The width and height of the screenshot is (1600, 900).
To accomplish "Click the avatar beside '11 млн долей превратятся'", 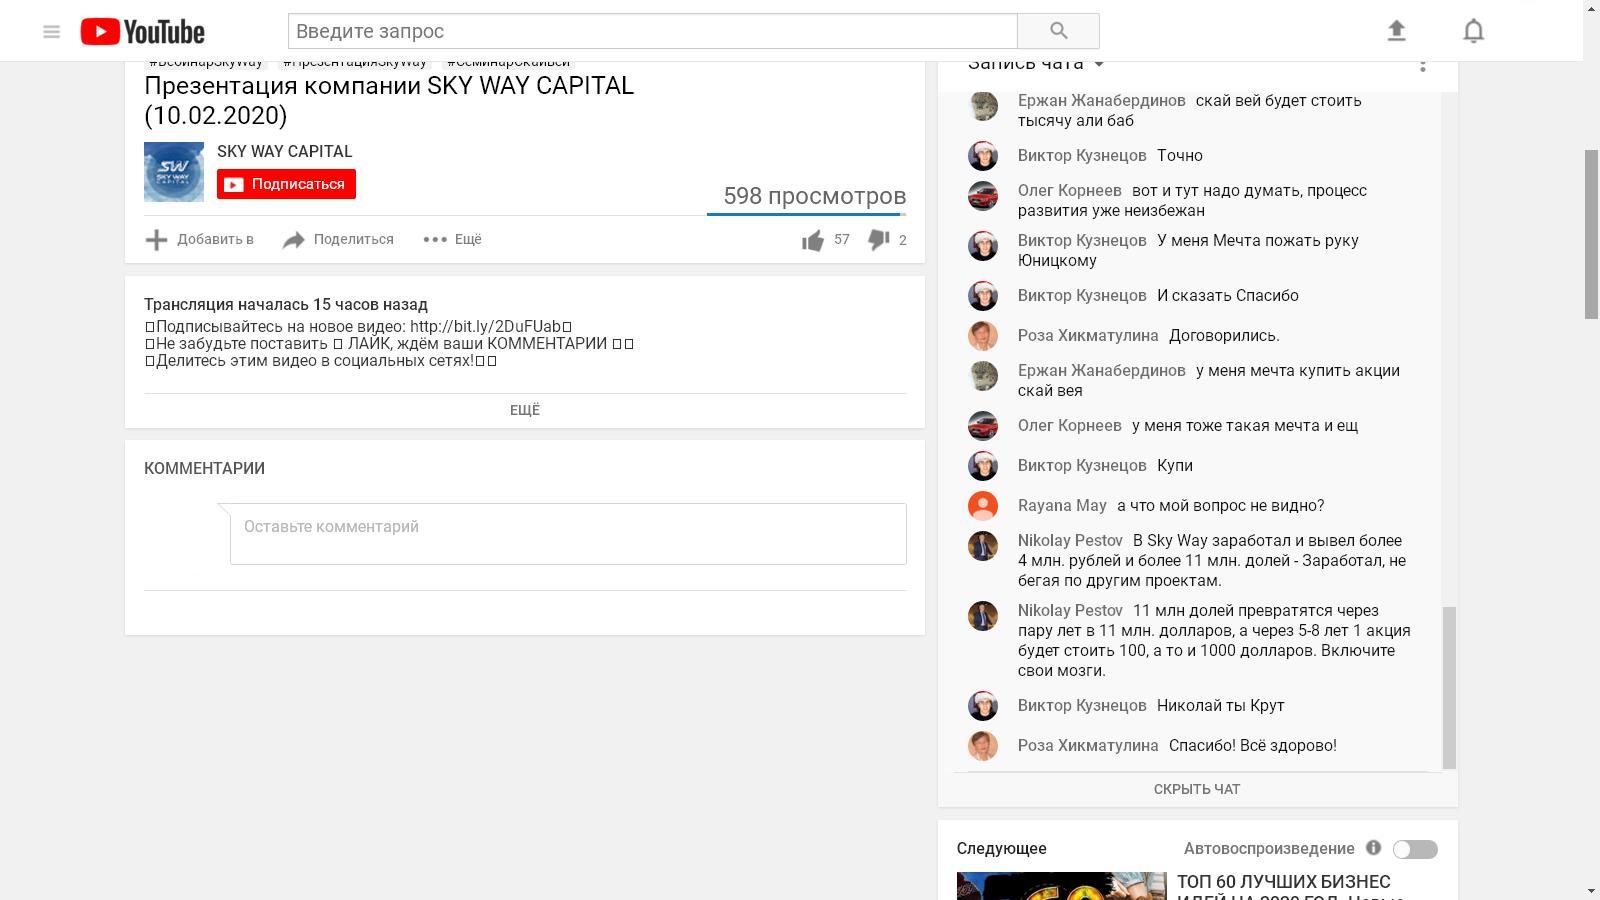I will pos(983,616).
